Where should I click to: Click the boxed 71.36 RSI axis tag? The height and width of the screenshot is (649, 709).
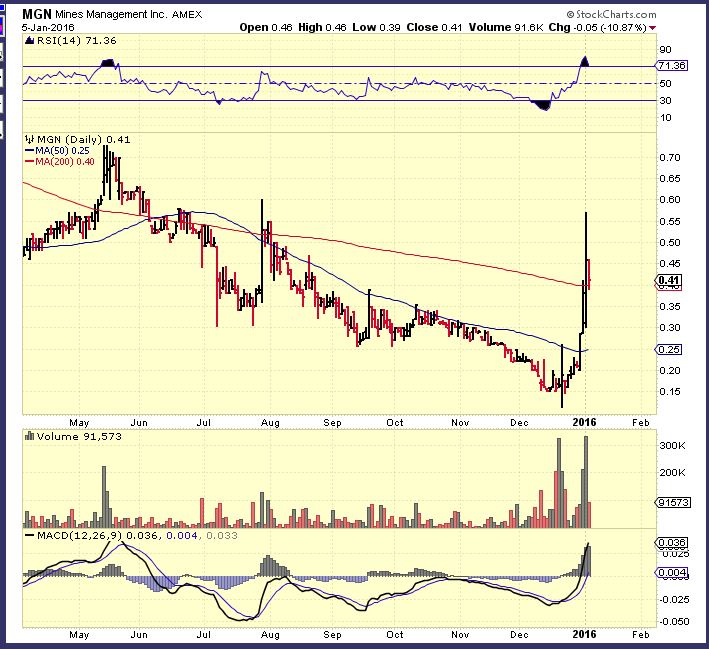672,66
